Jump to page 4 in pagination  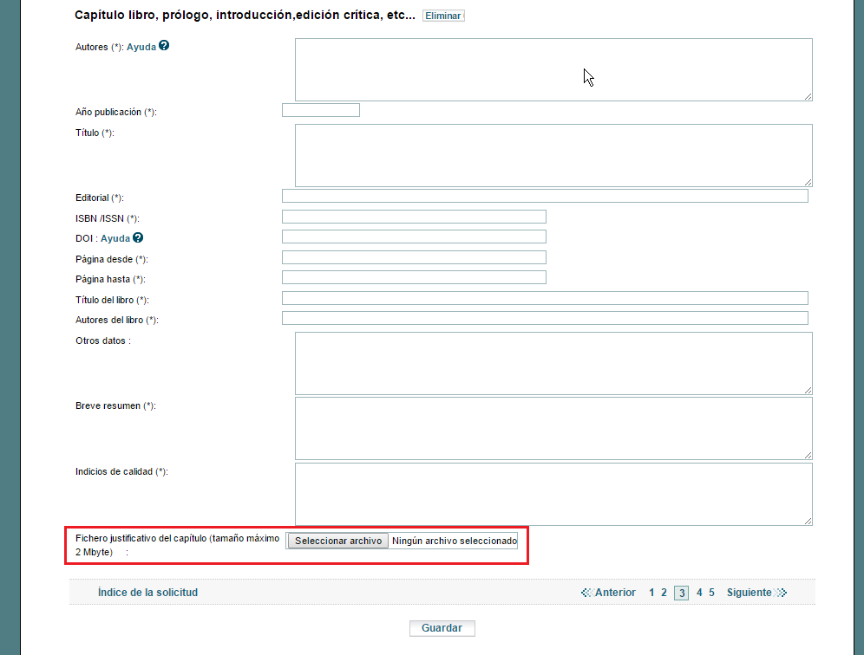(700, 593)
